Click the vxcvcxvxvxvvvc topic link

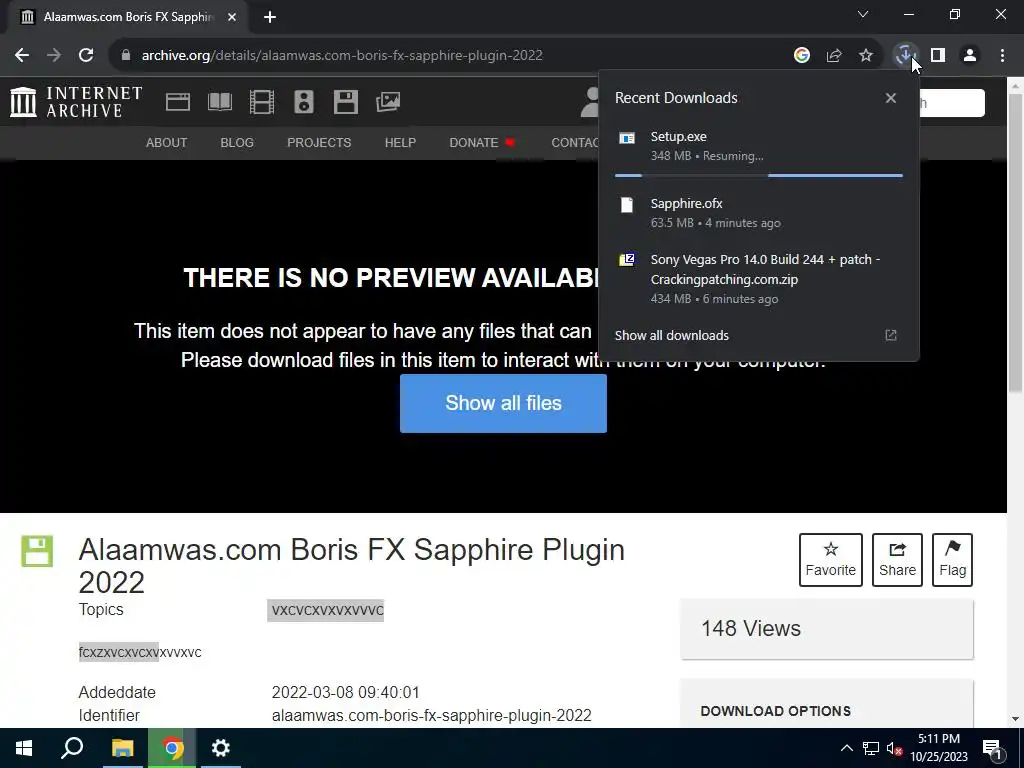click(327, 611)
